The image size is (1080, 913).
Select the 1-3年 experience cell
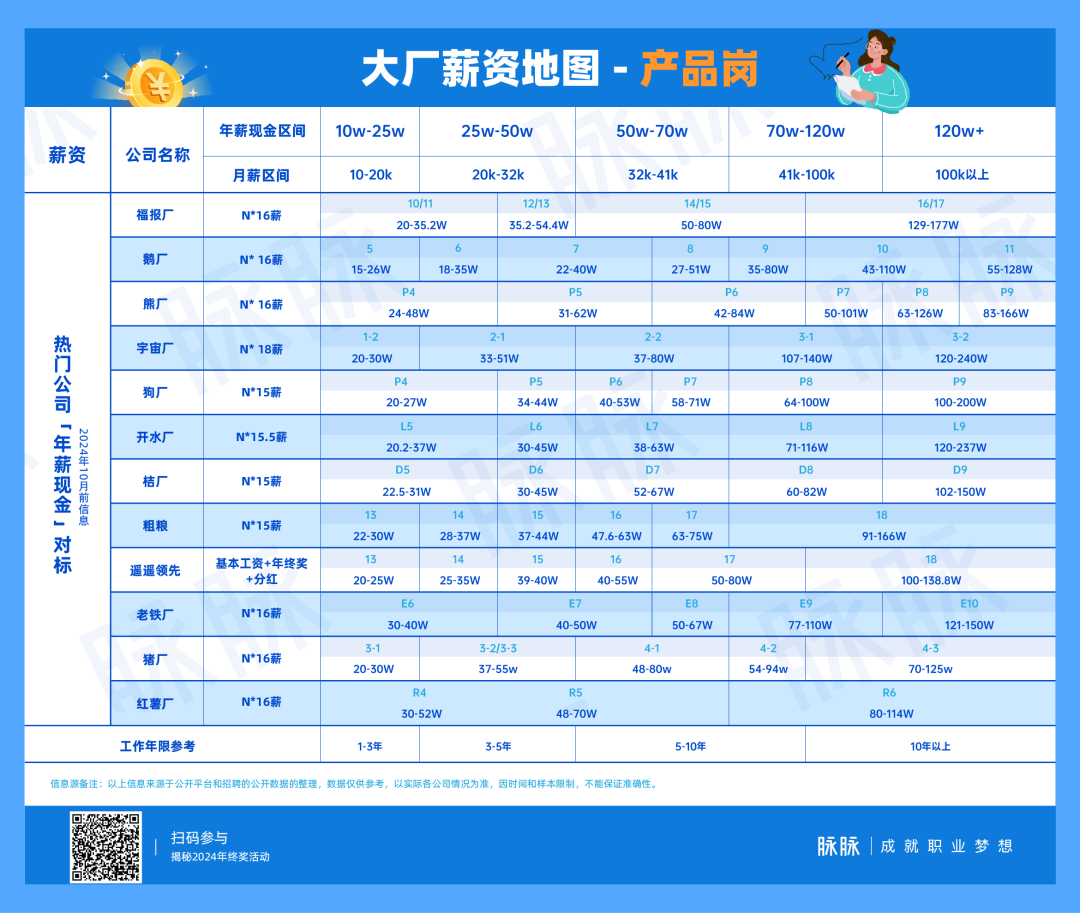(x=369, y=746)
